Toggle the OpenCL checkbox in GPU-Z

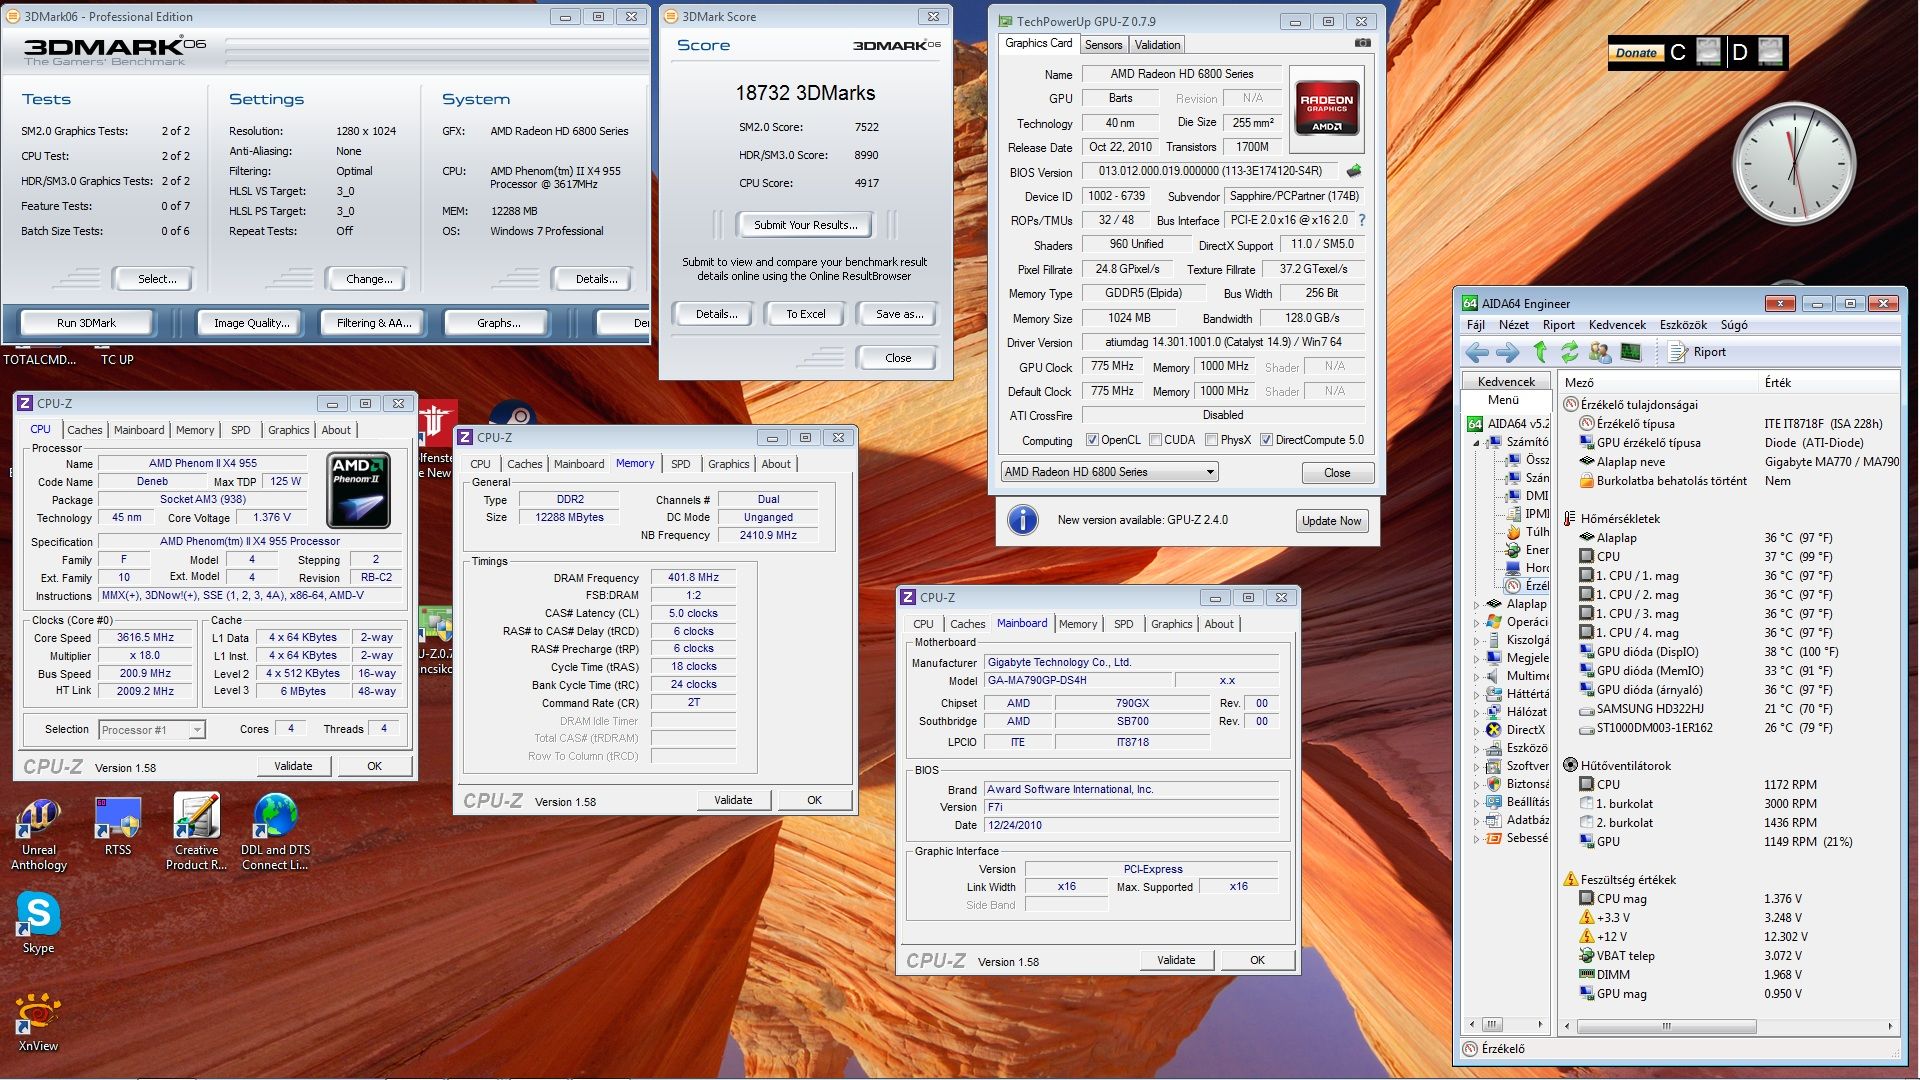[1093, 440]
